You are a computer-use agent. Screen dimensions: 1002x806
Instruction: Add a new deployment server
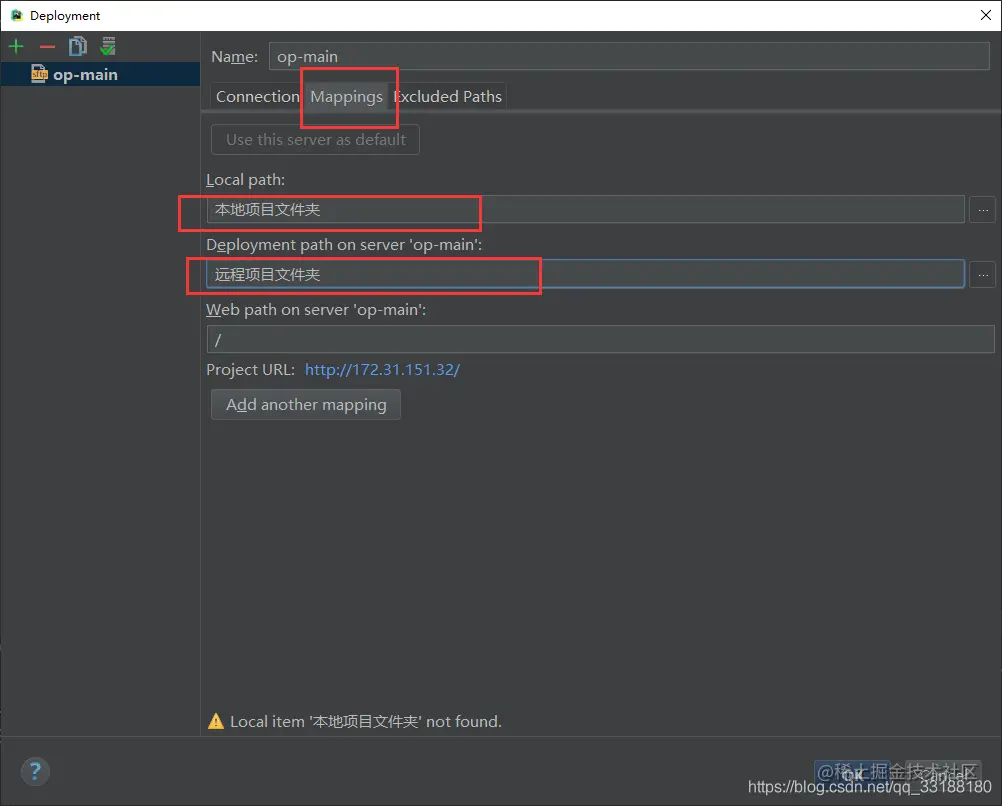point(16,47)
